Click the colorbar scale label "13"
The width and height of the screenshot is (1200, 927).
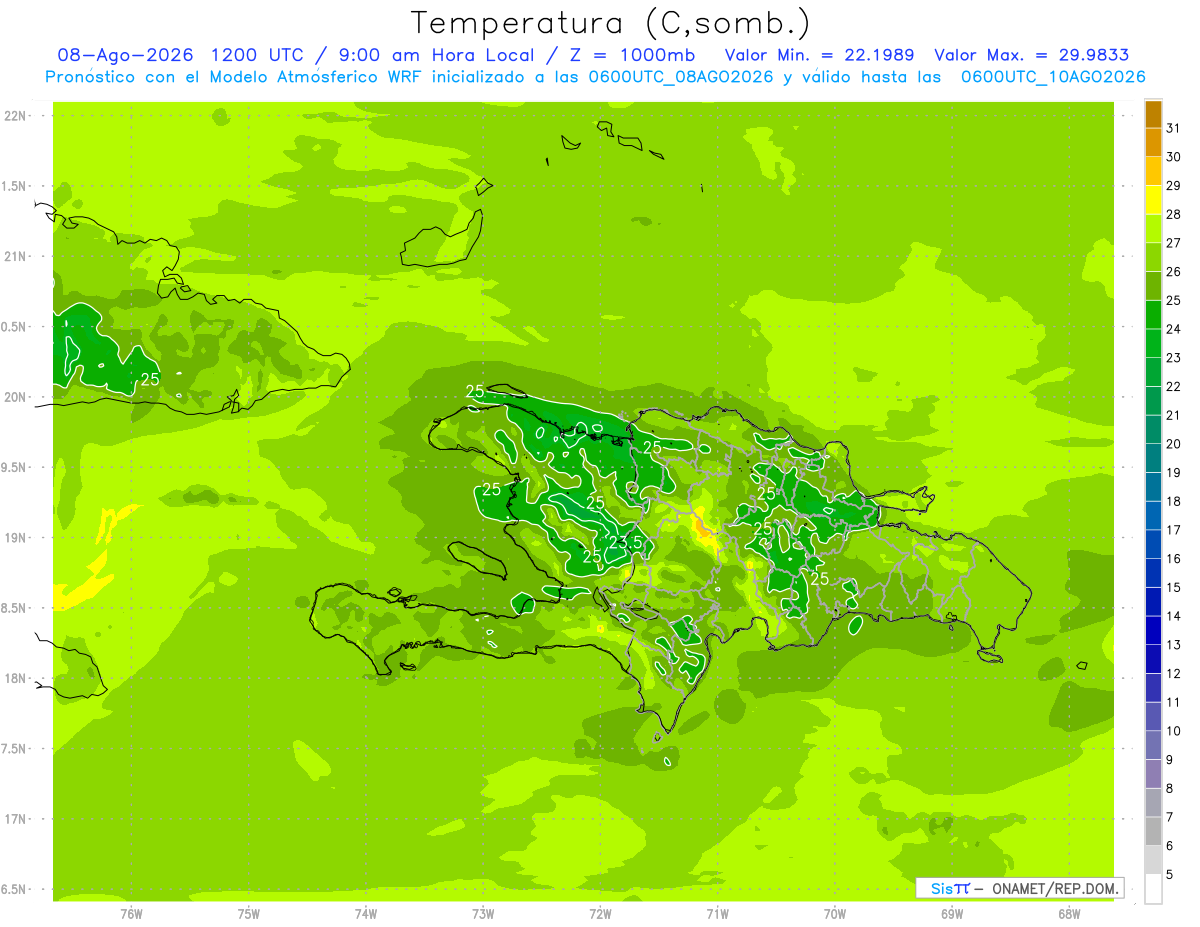coord(1173,645)
